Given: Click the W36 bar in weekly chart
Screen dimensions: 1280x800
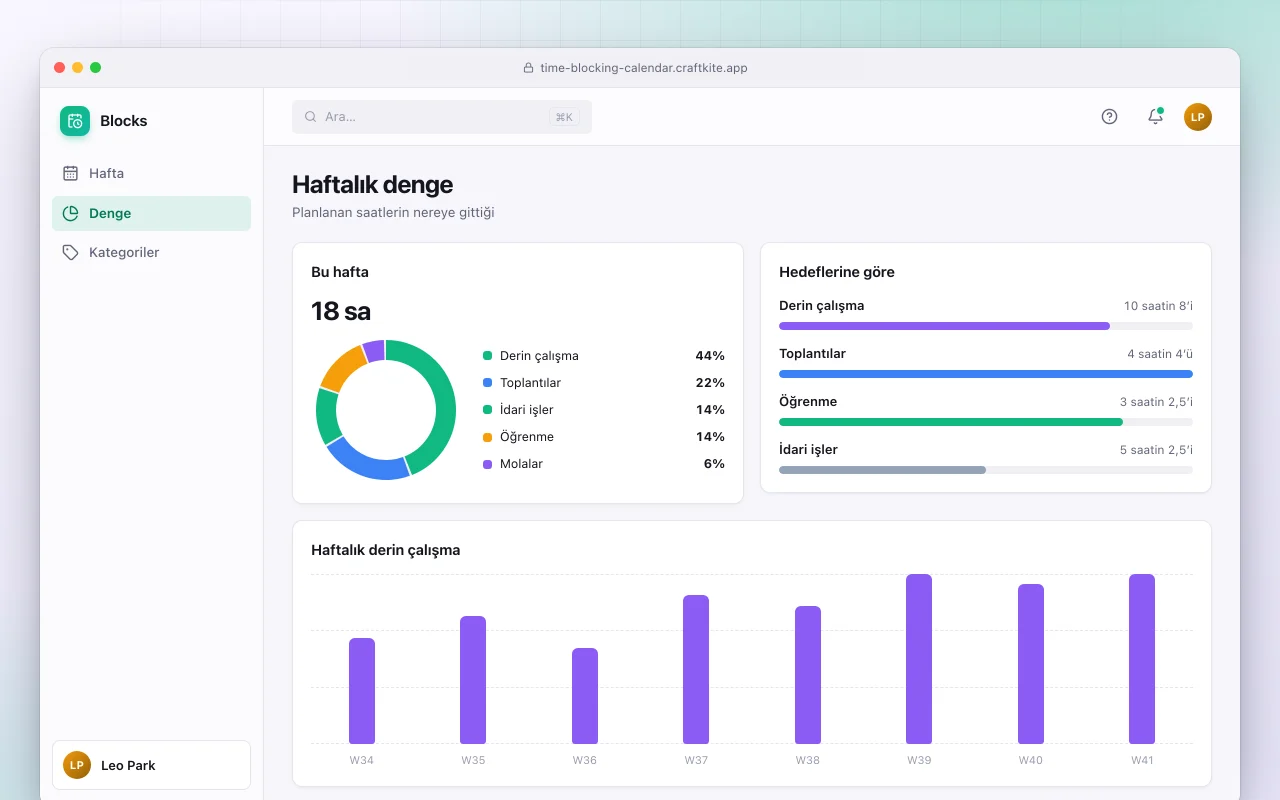Looking at the screenshot, I should pyautogui.click(x=585, y=696).
